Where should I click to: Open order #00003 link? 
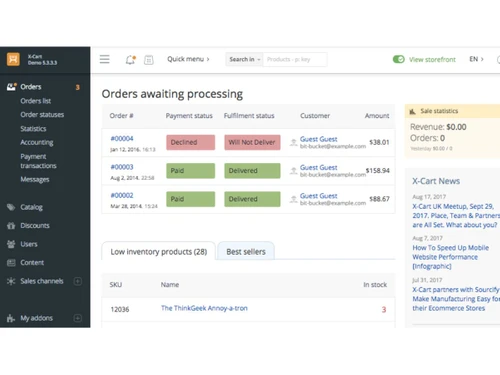click(122, 167)
